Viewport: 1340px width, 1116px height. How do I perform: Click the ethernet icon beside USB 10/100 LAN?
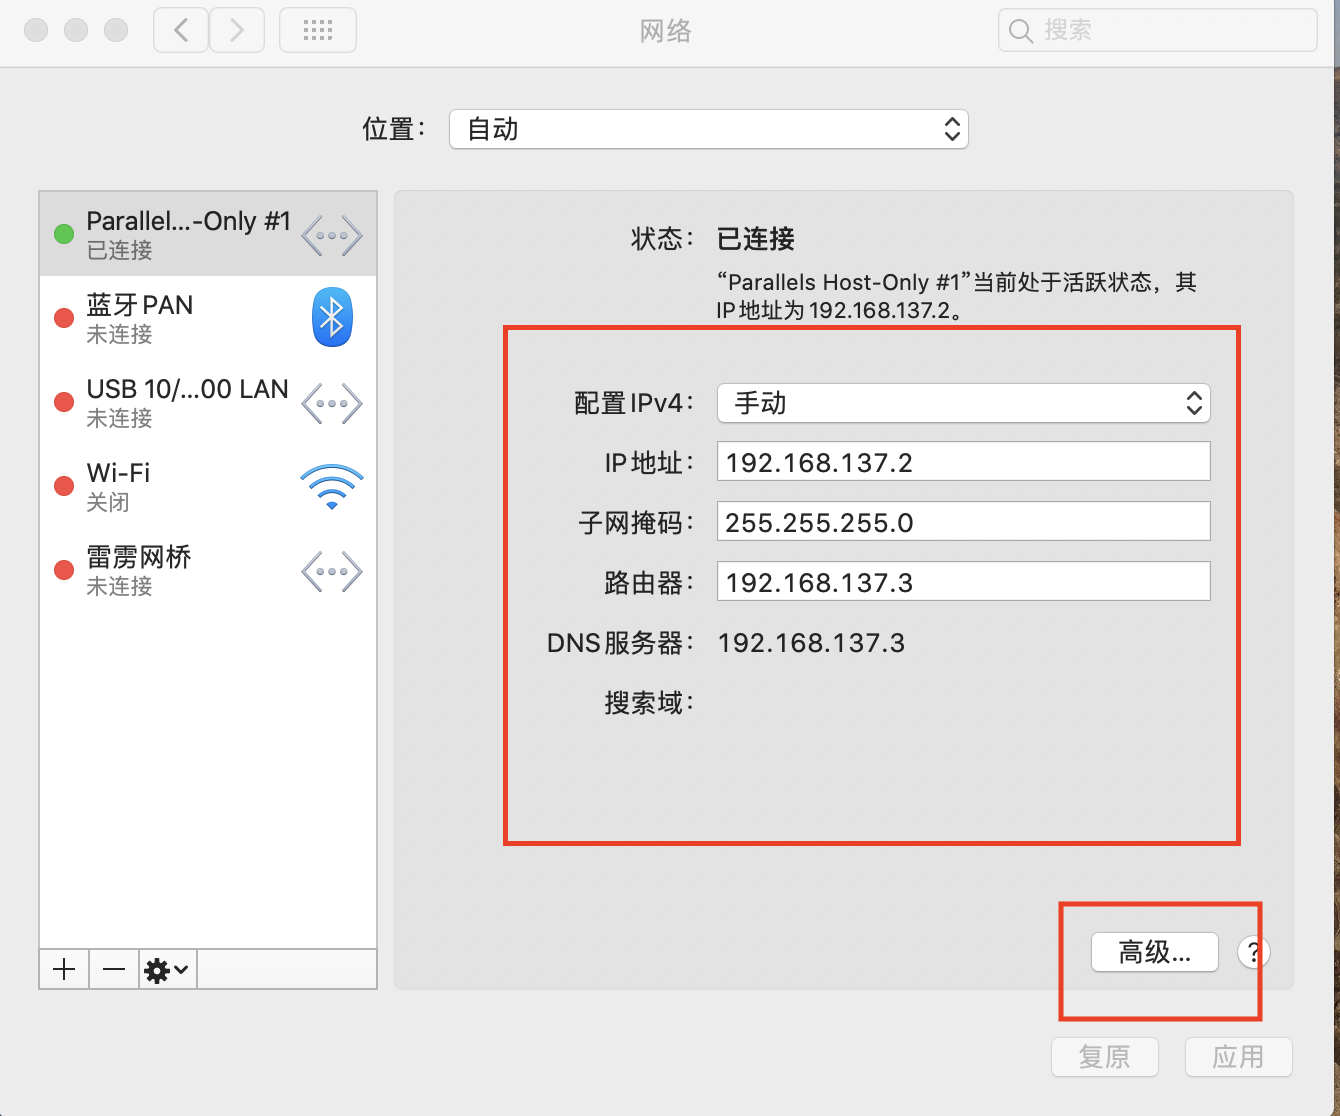(x=332, y=404)
